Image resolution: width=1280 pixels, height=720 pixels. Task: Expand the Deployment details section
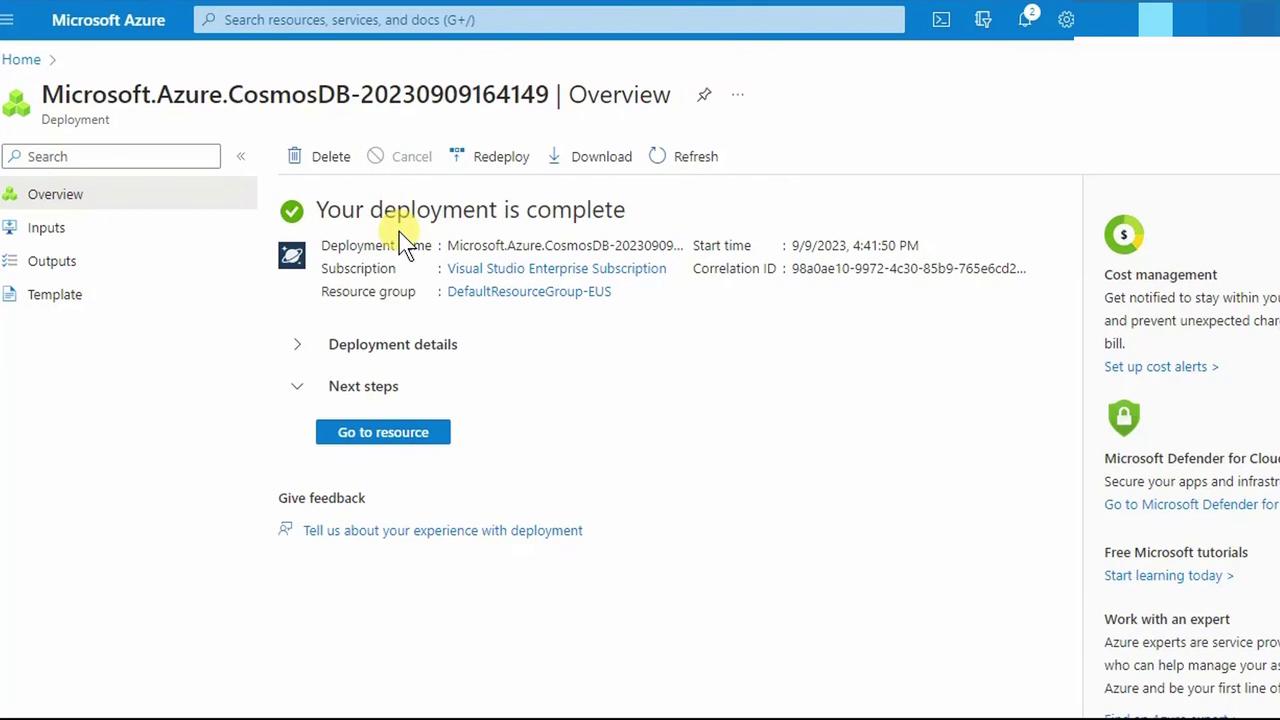pyautogui.click(x=297, y=344)
